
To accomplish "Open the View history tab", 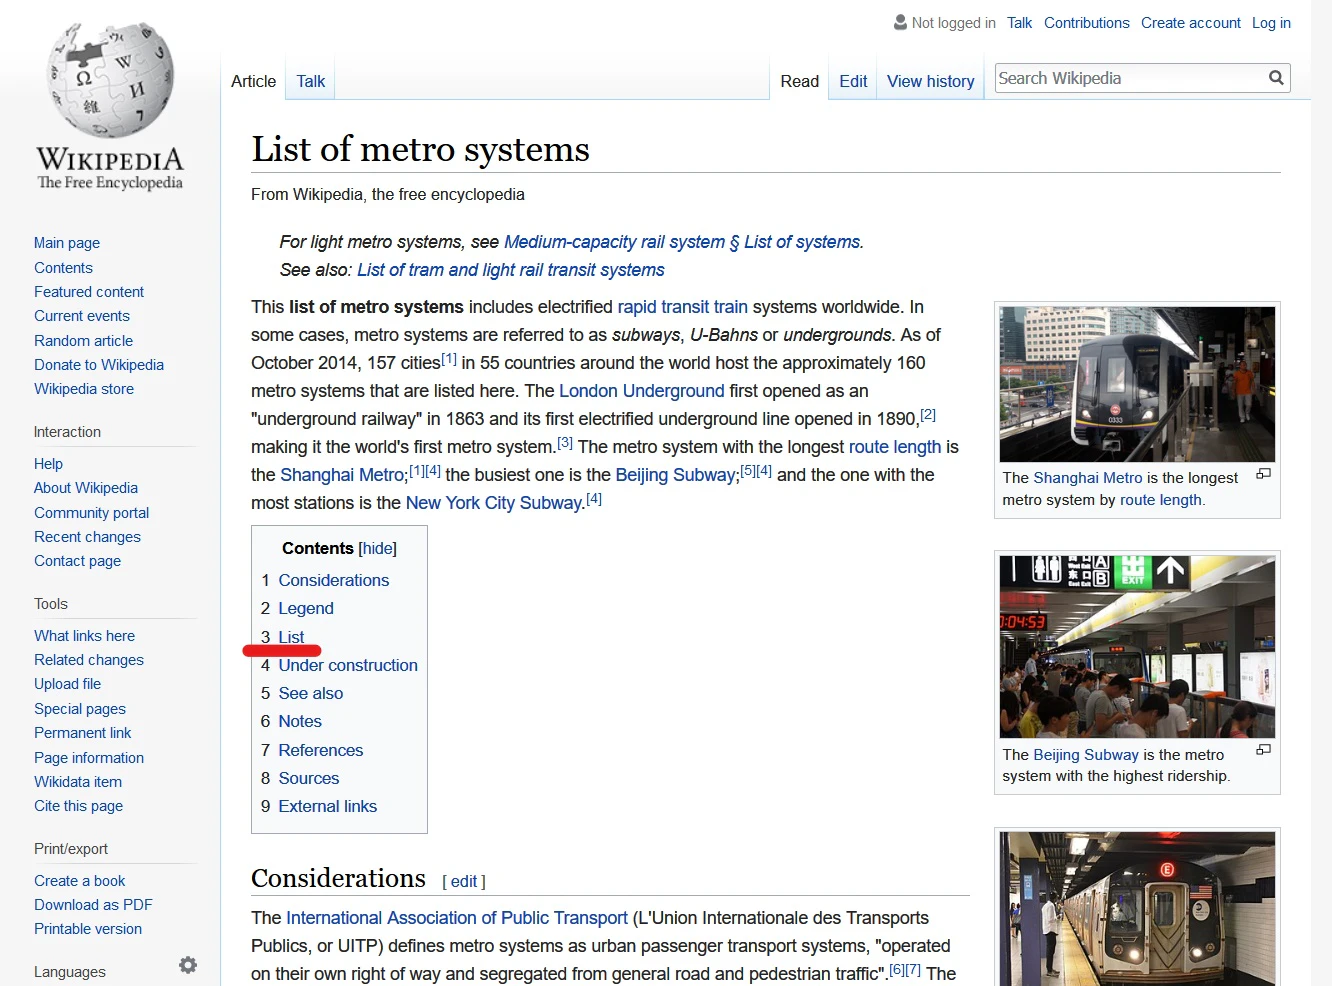I will [930, 81].
